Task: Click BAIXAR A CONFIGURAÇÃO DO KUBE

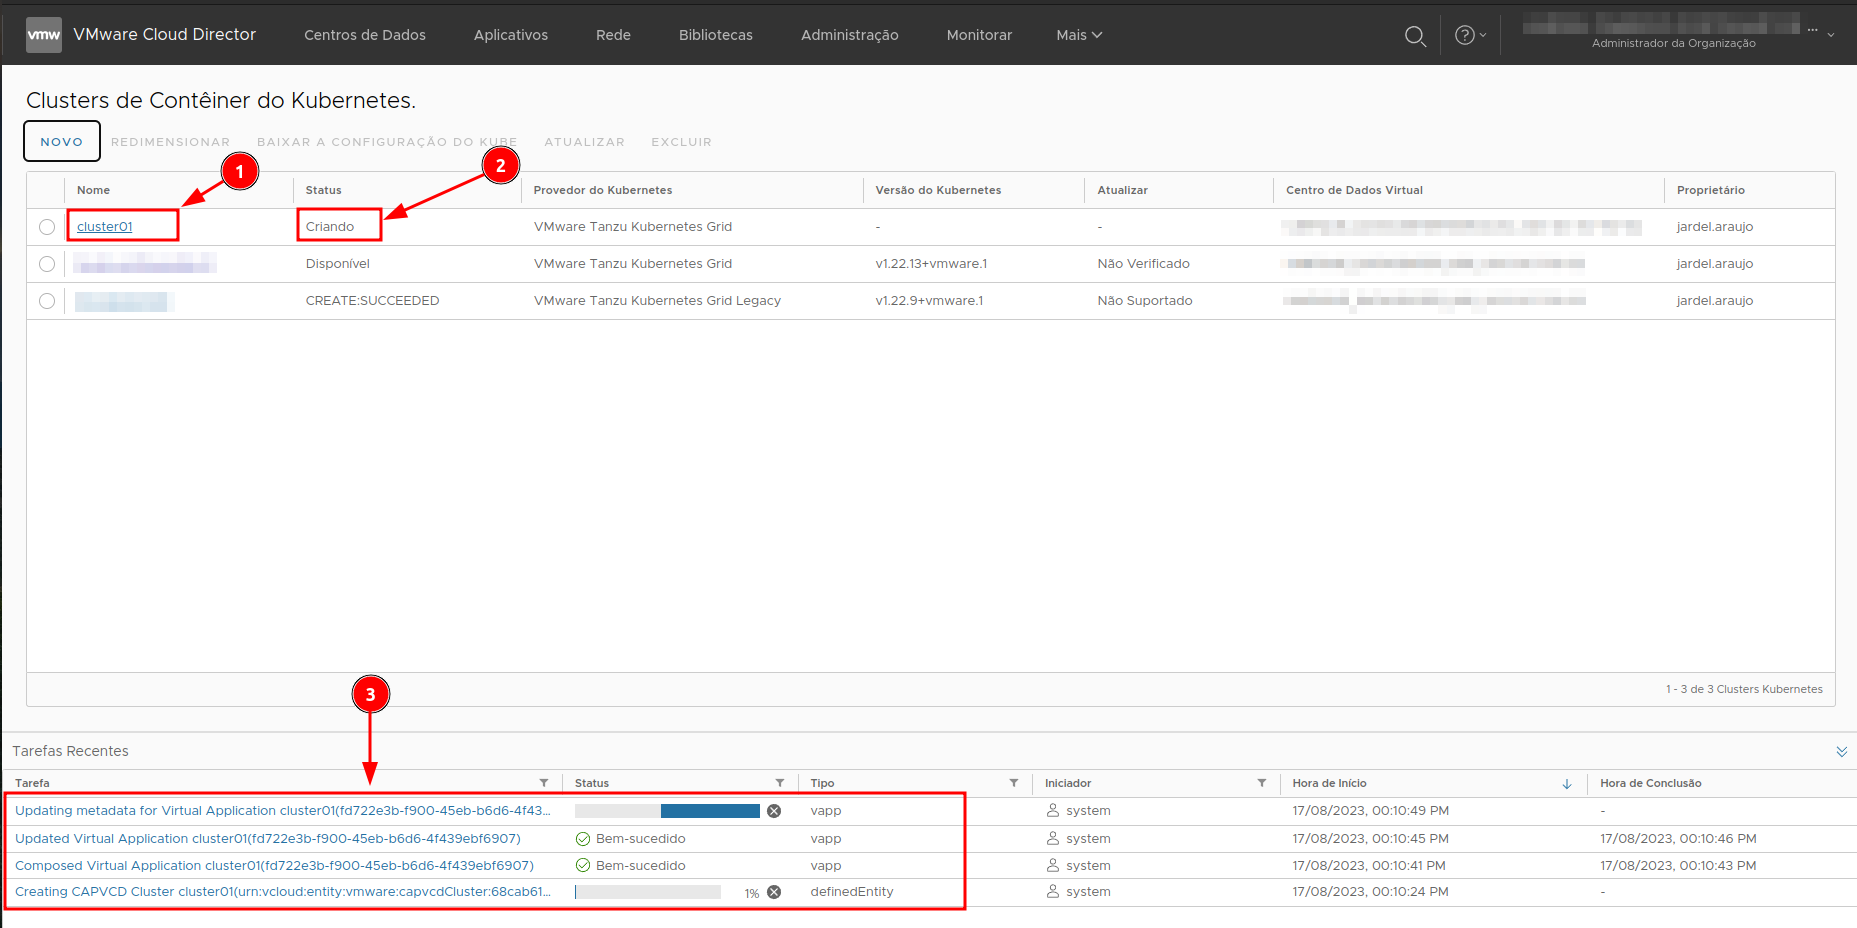Action: 387,142
